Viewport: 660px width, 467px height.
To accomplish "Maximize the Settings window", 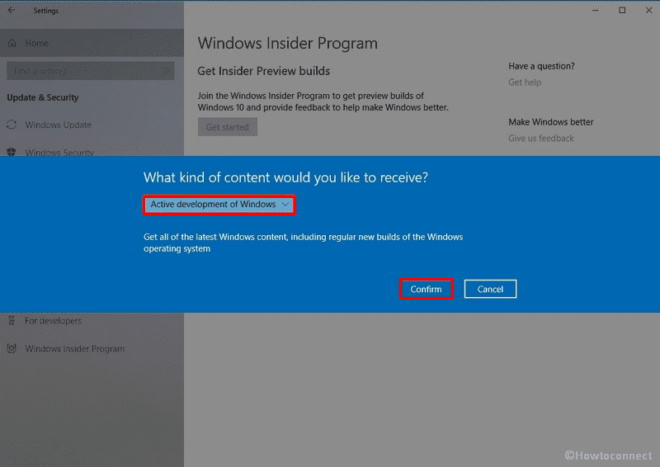I will 622,11.
